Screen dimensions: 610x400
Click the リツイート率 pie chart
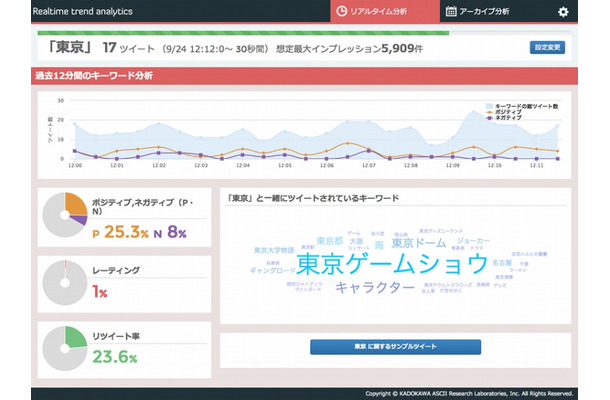pos(65,348)
